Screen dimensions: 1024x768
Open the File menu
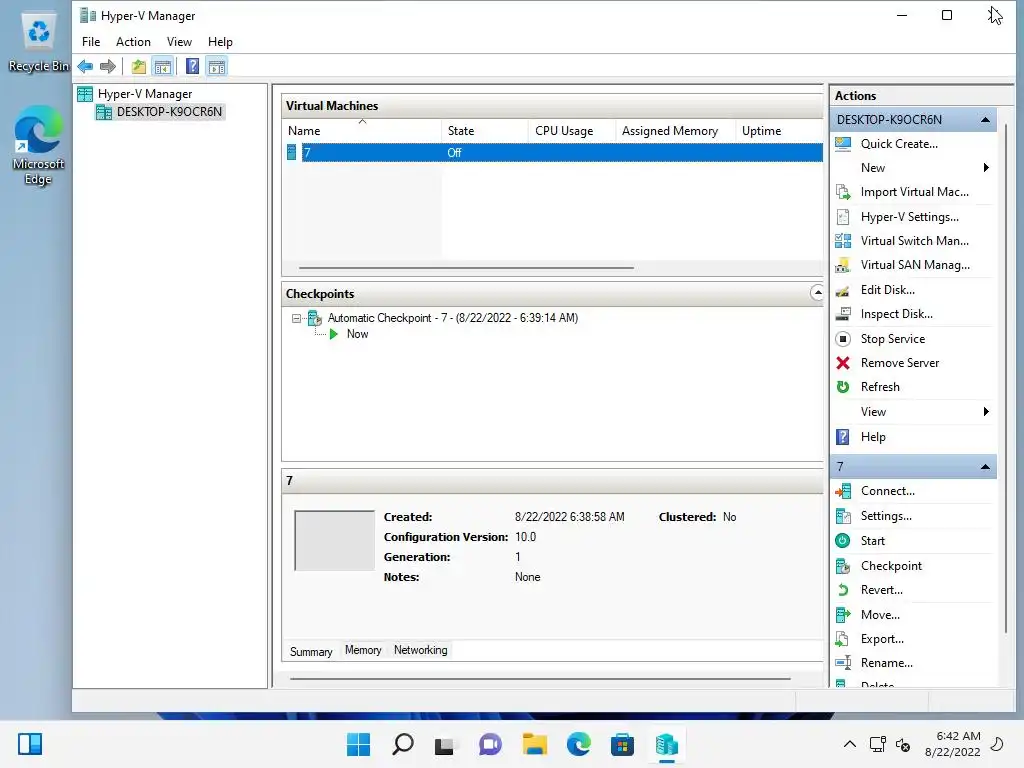tap(91, 42)
